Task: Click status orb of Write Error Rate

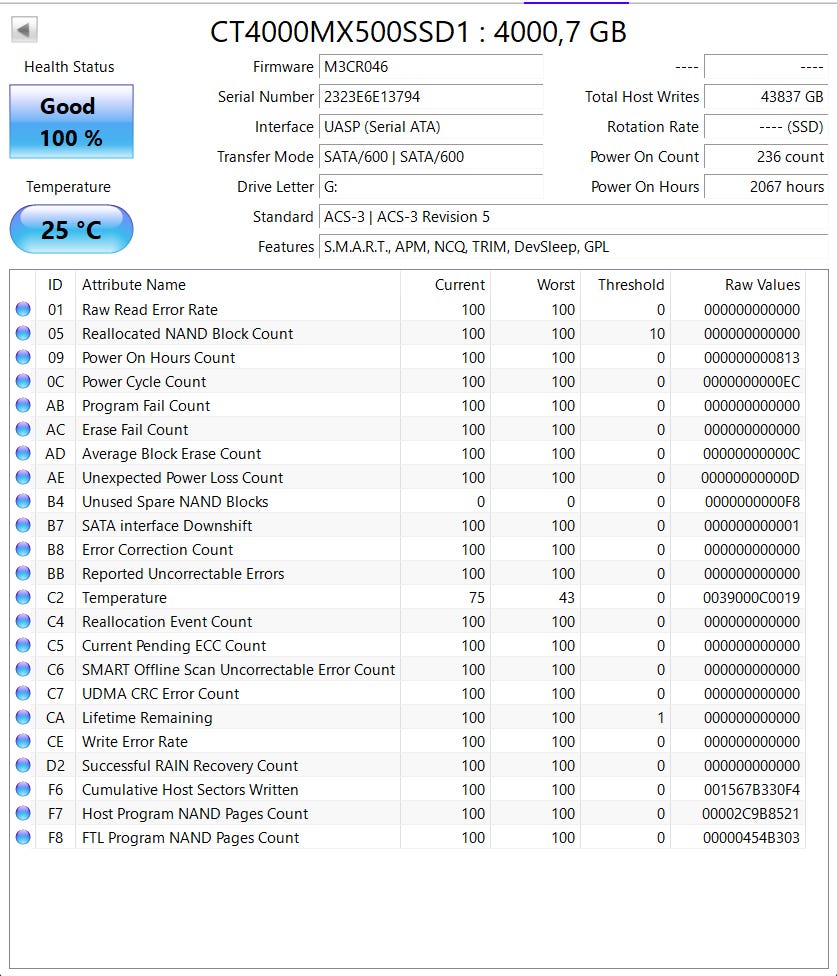Action: [x=23, y=741]
